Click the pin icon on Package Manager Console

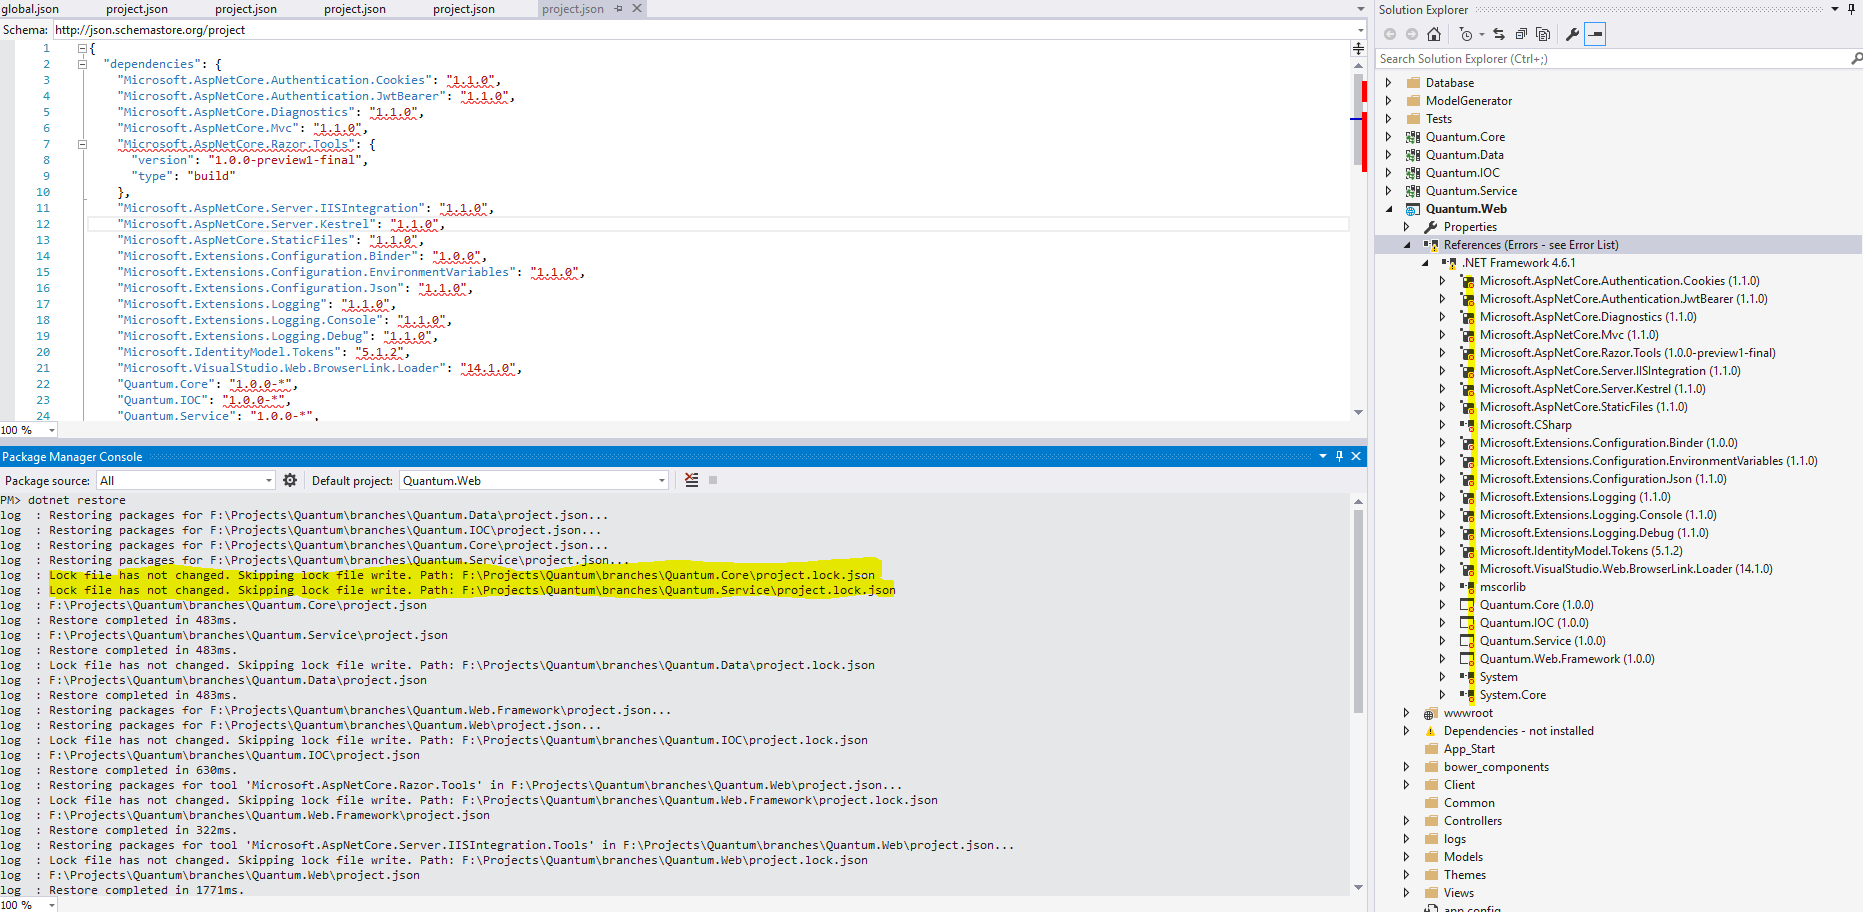pyautogui.click(x=1339, y=456)
